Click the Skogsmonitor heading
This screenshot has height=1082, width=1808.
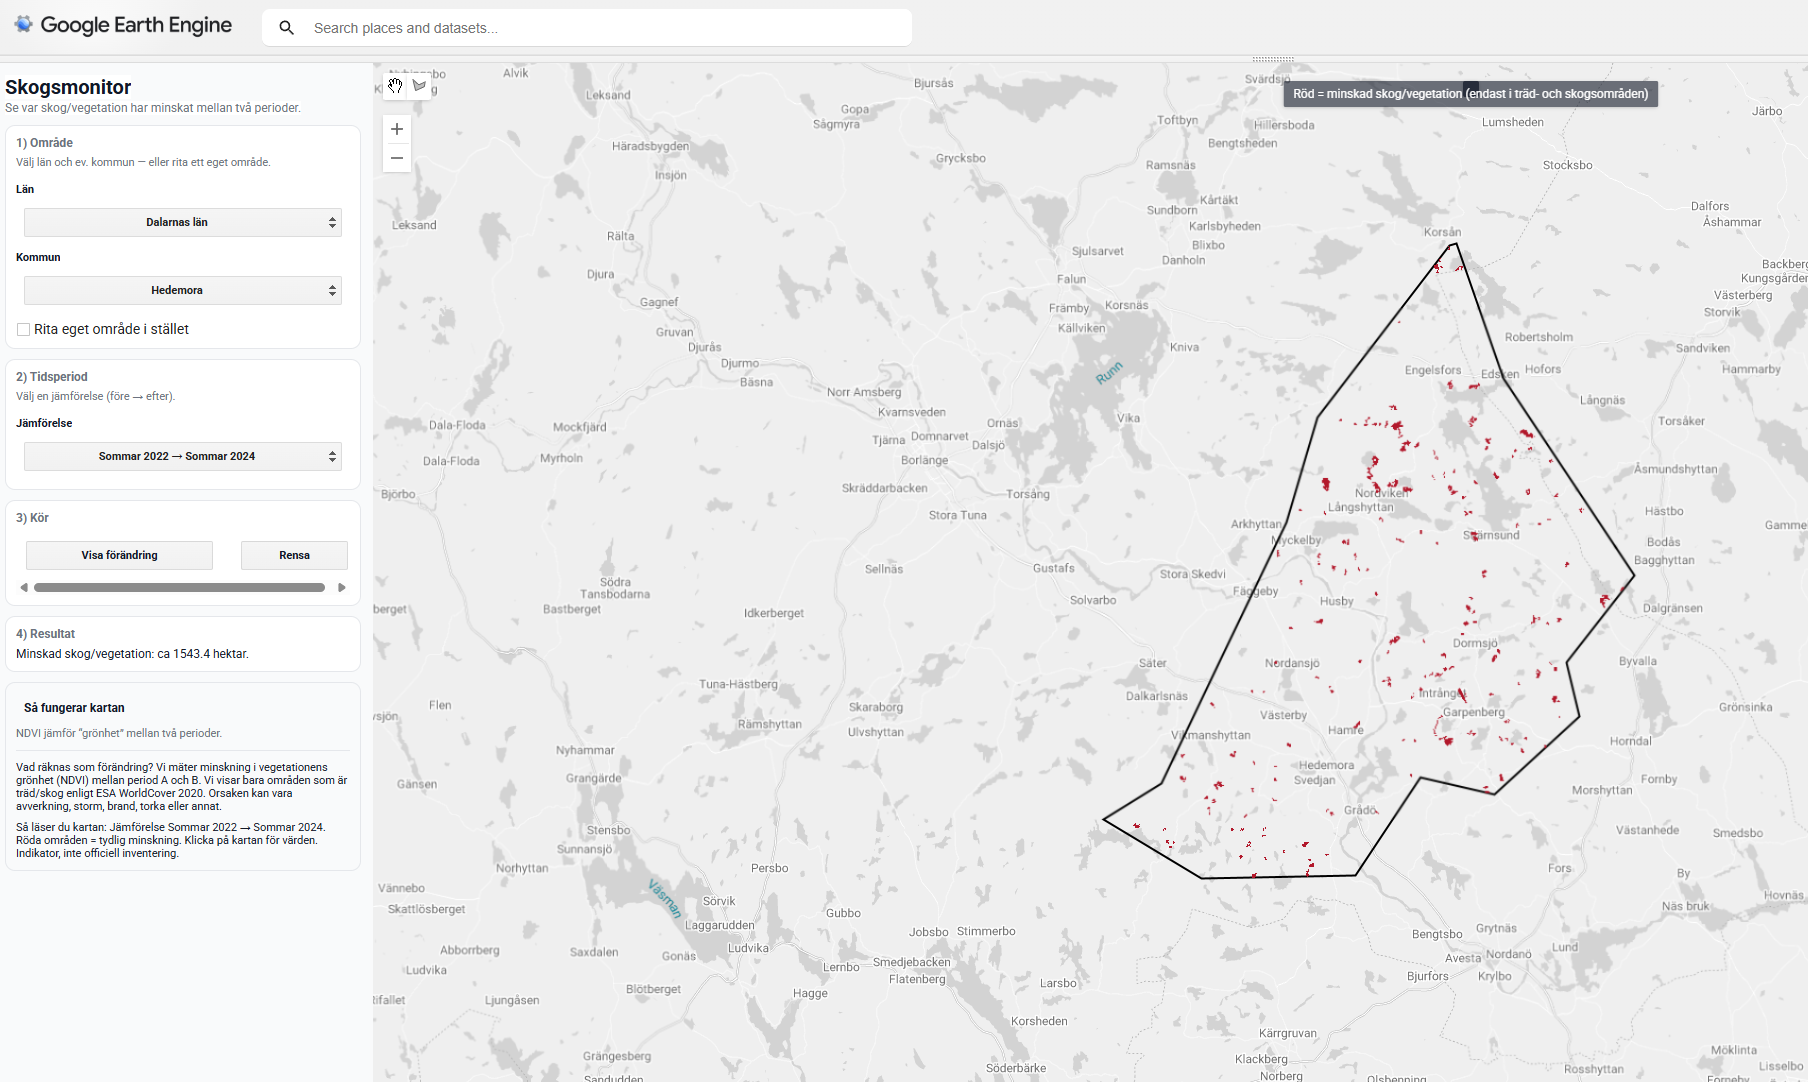[x=68, y=87]
